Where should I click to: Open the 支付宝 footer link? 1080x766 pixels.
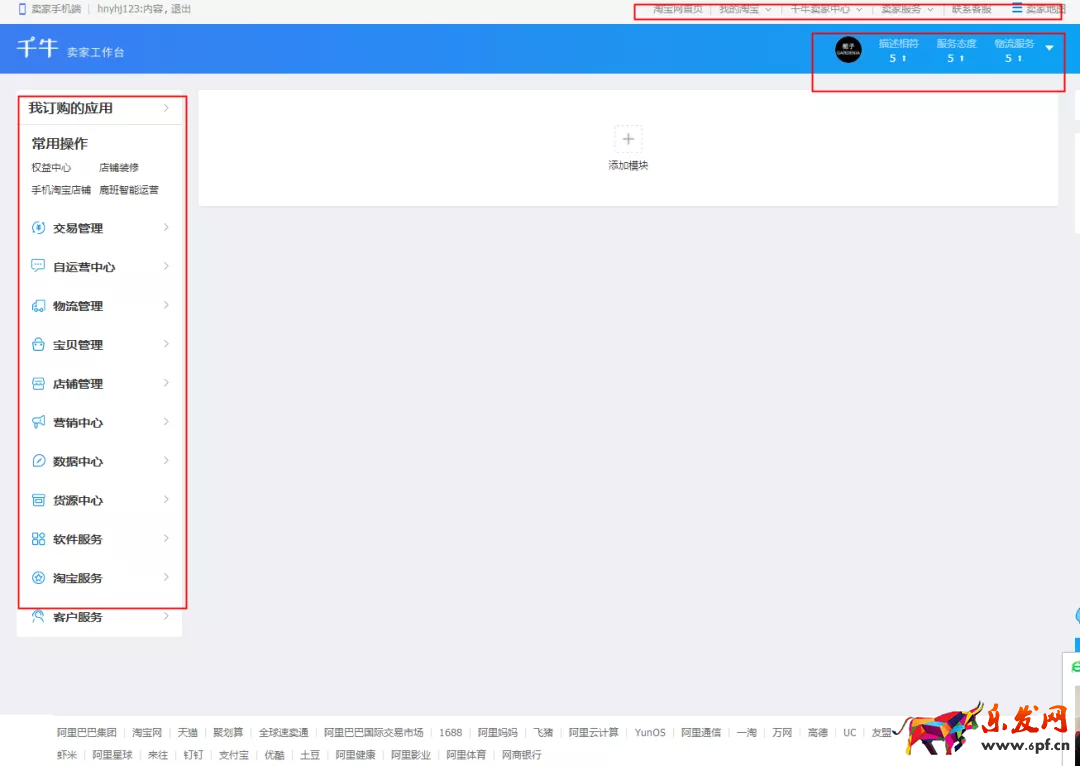pos(233,755)
